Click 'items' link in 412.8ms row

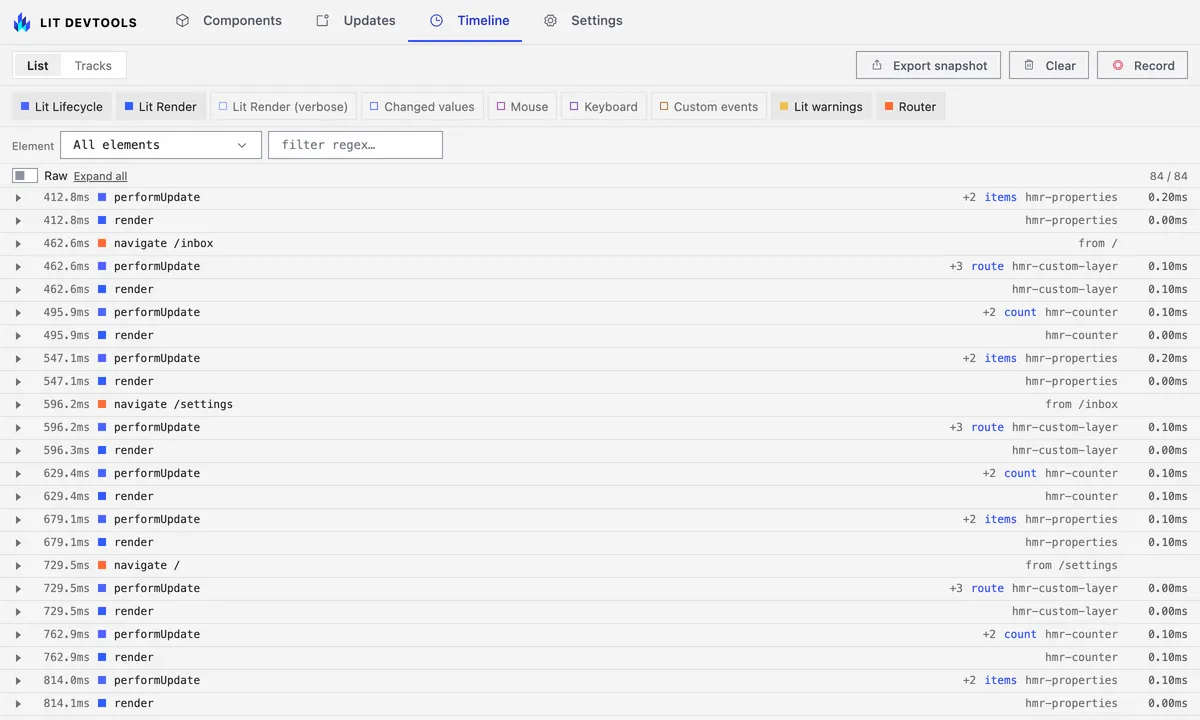pos(1001,197)
